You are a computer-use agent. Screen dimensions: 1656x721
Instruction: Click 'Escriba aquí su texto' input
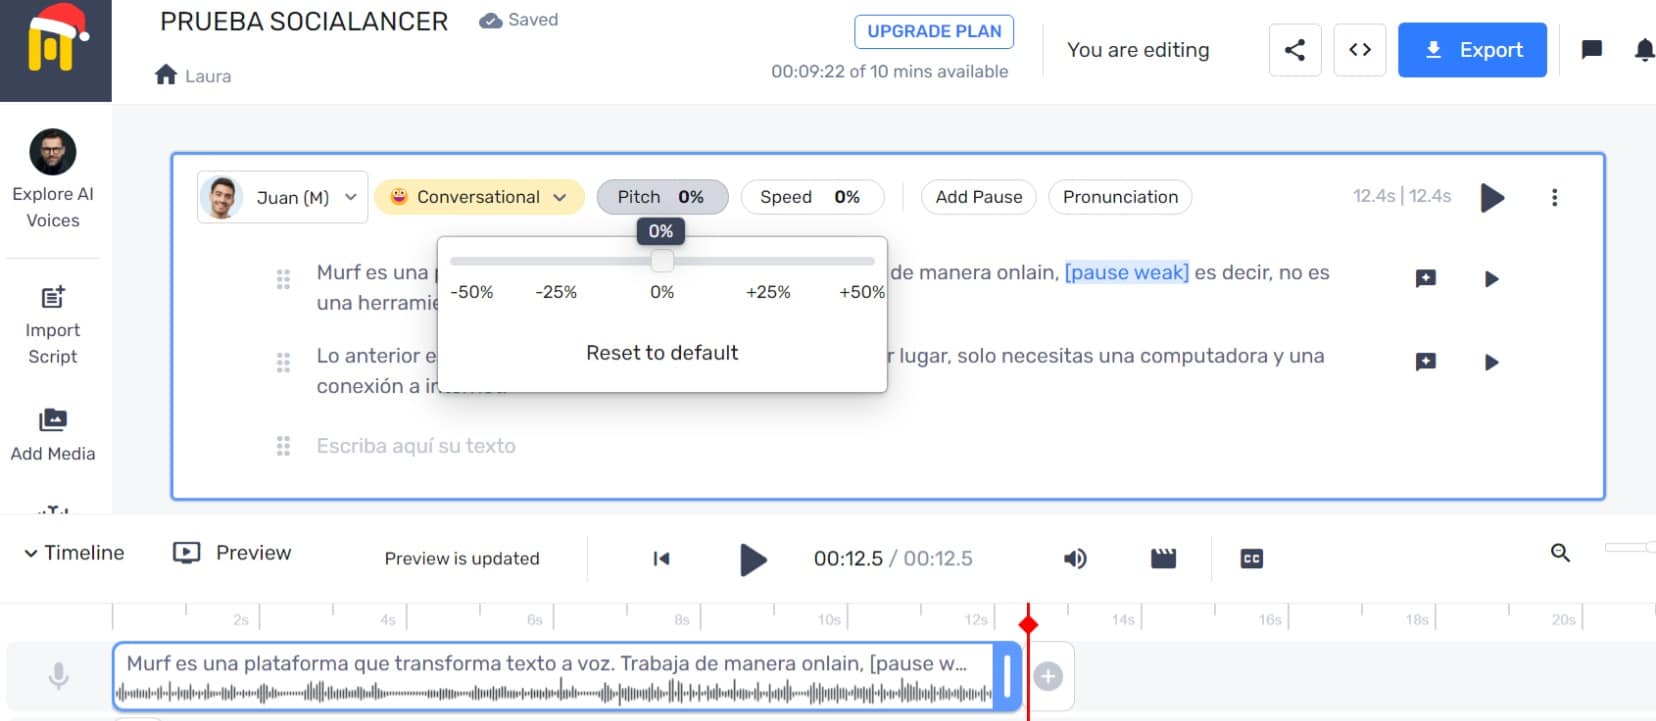416,446
